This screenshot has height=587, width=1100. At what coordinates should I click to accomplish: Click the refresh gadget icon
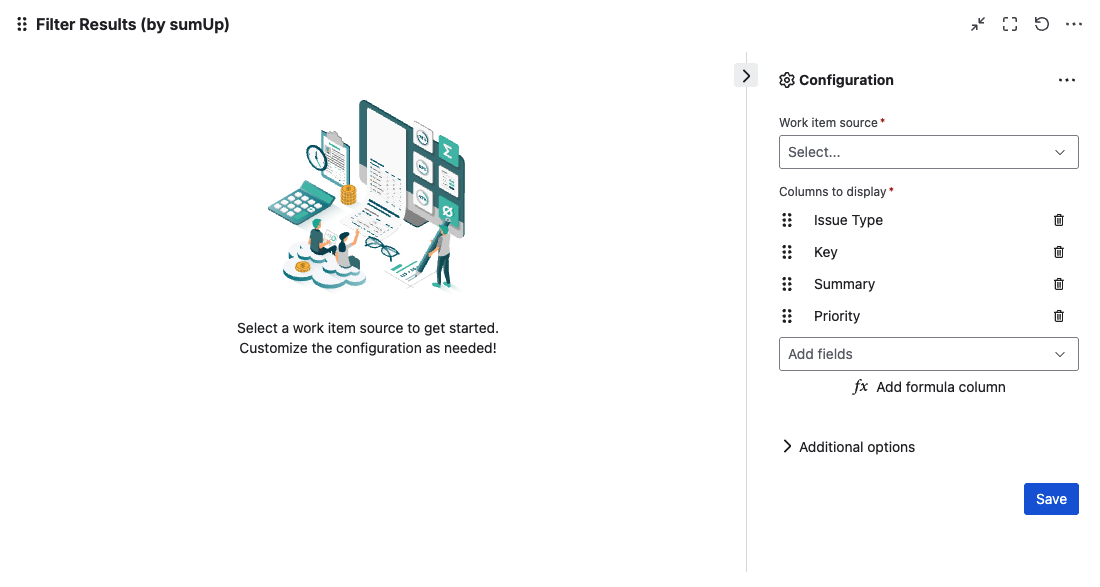pos(1042,24)
